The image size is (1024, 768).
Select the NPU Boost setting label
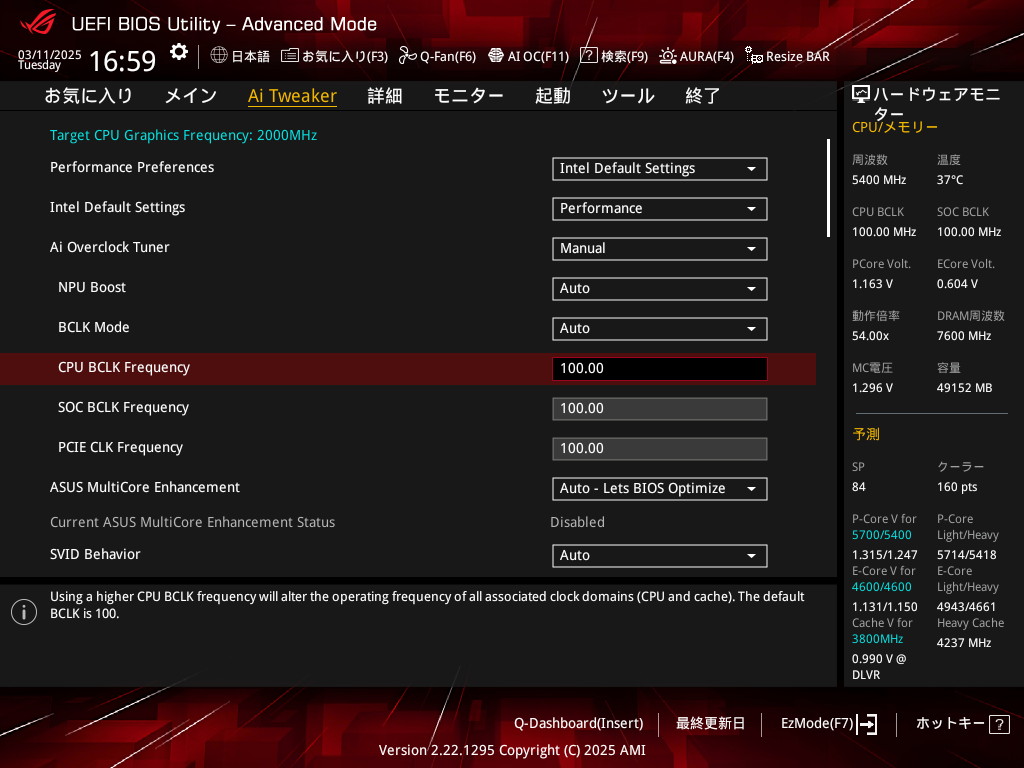pos(92,287)
